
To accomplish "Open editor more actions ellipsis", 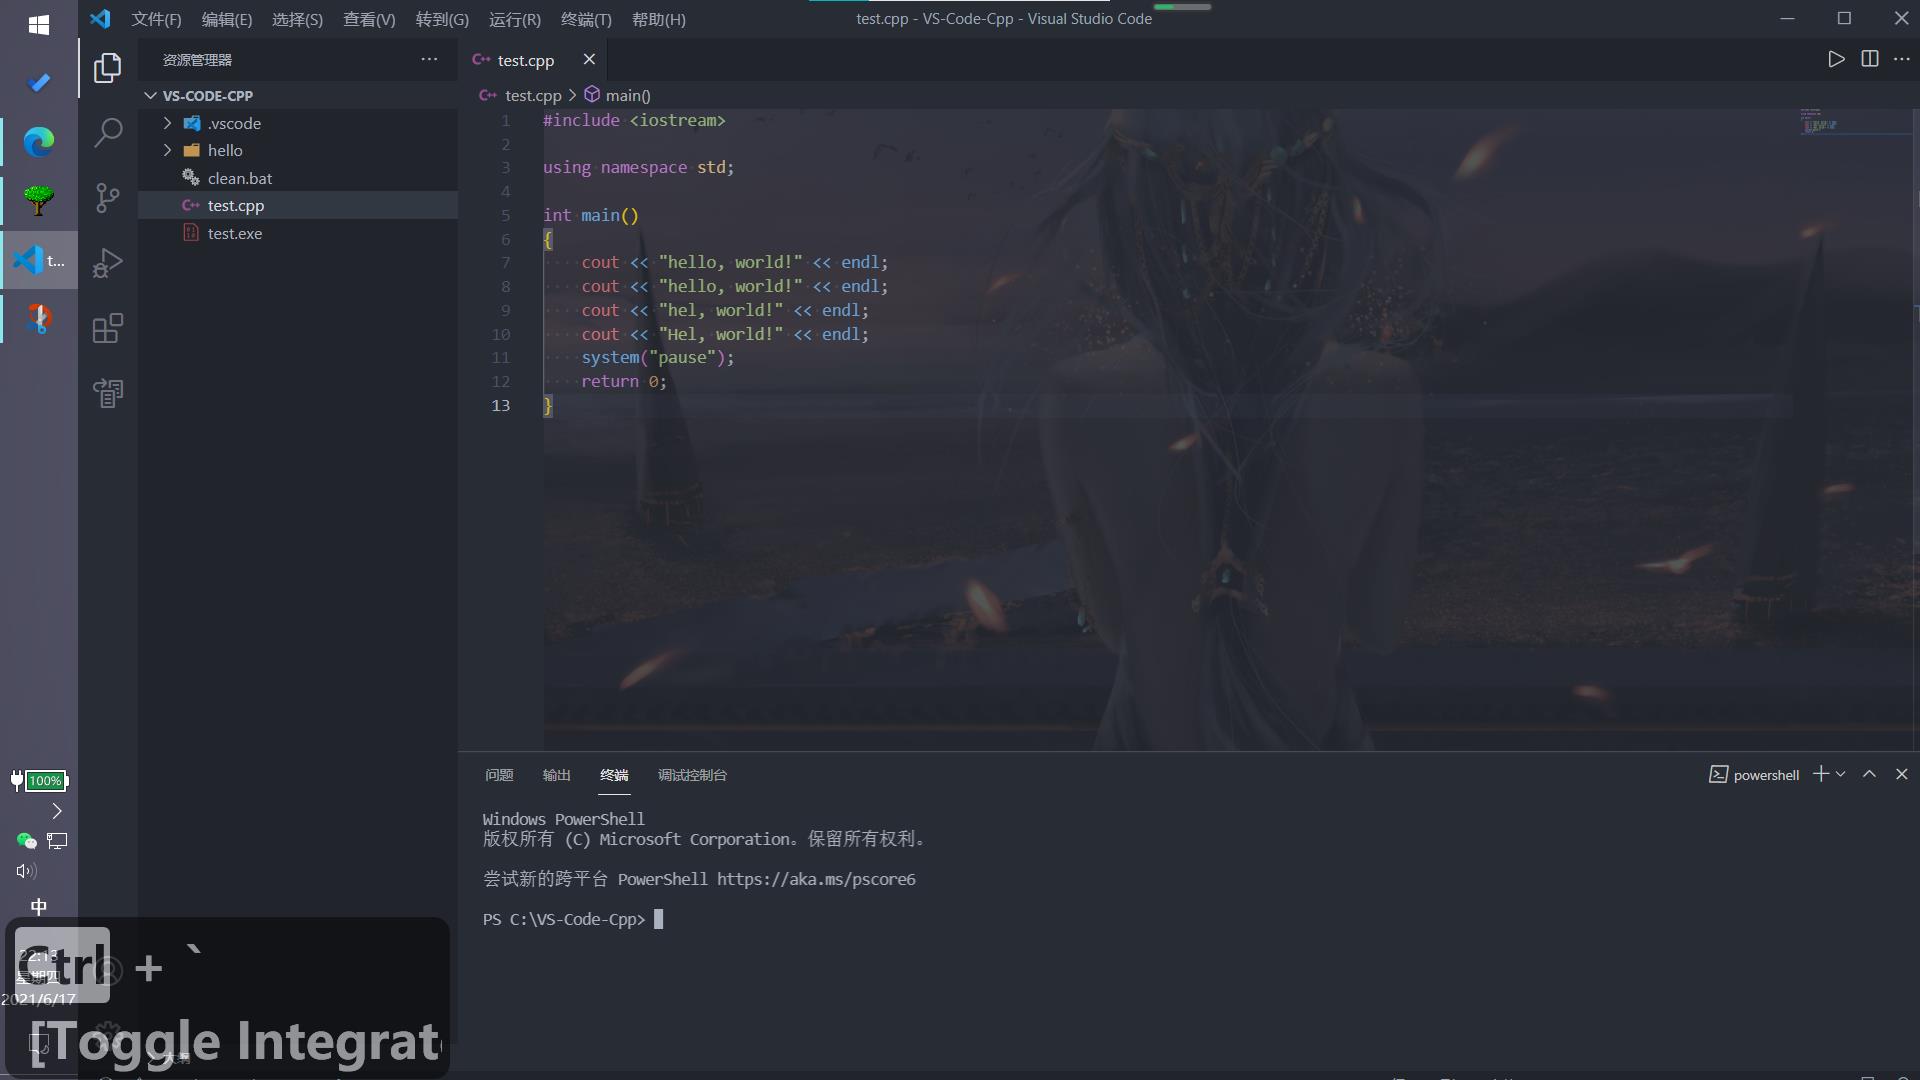I will coord(1901,59).
